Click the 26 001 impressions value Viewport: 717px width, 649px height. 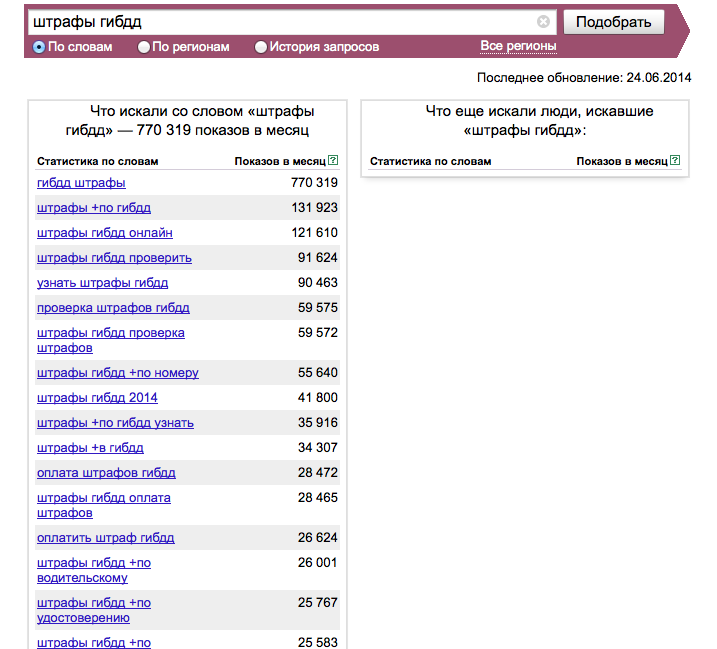(x=317, y=563)
